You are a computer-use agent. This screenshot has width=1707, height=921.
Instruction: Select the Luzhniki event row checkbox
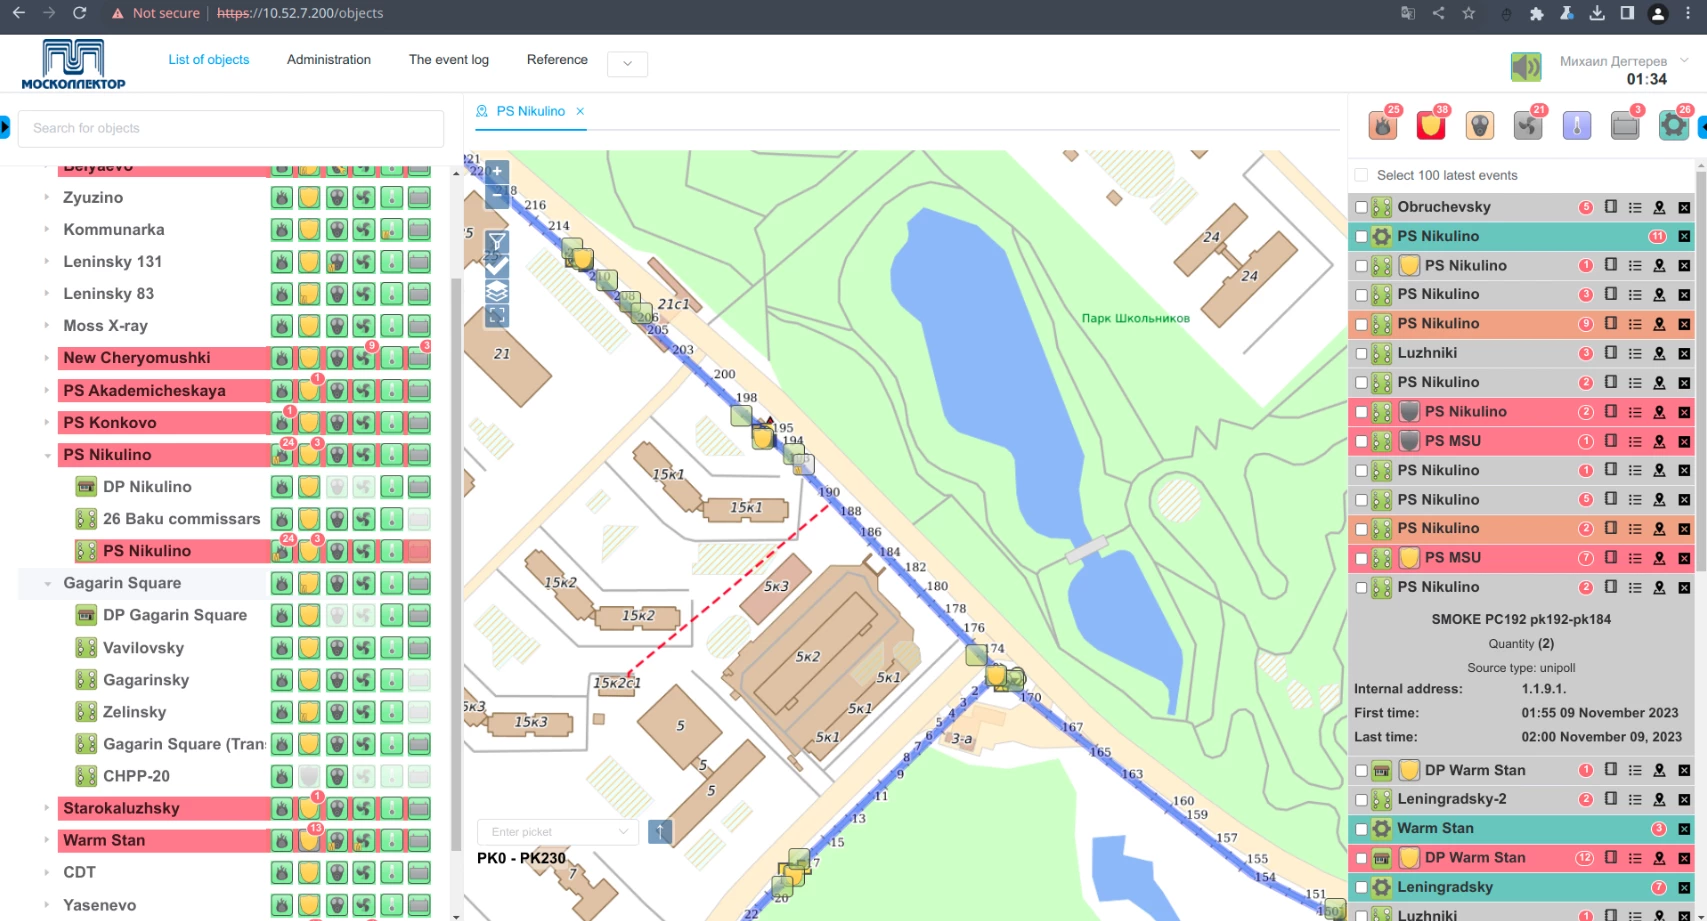pos(1361,353)
